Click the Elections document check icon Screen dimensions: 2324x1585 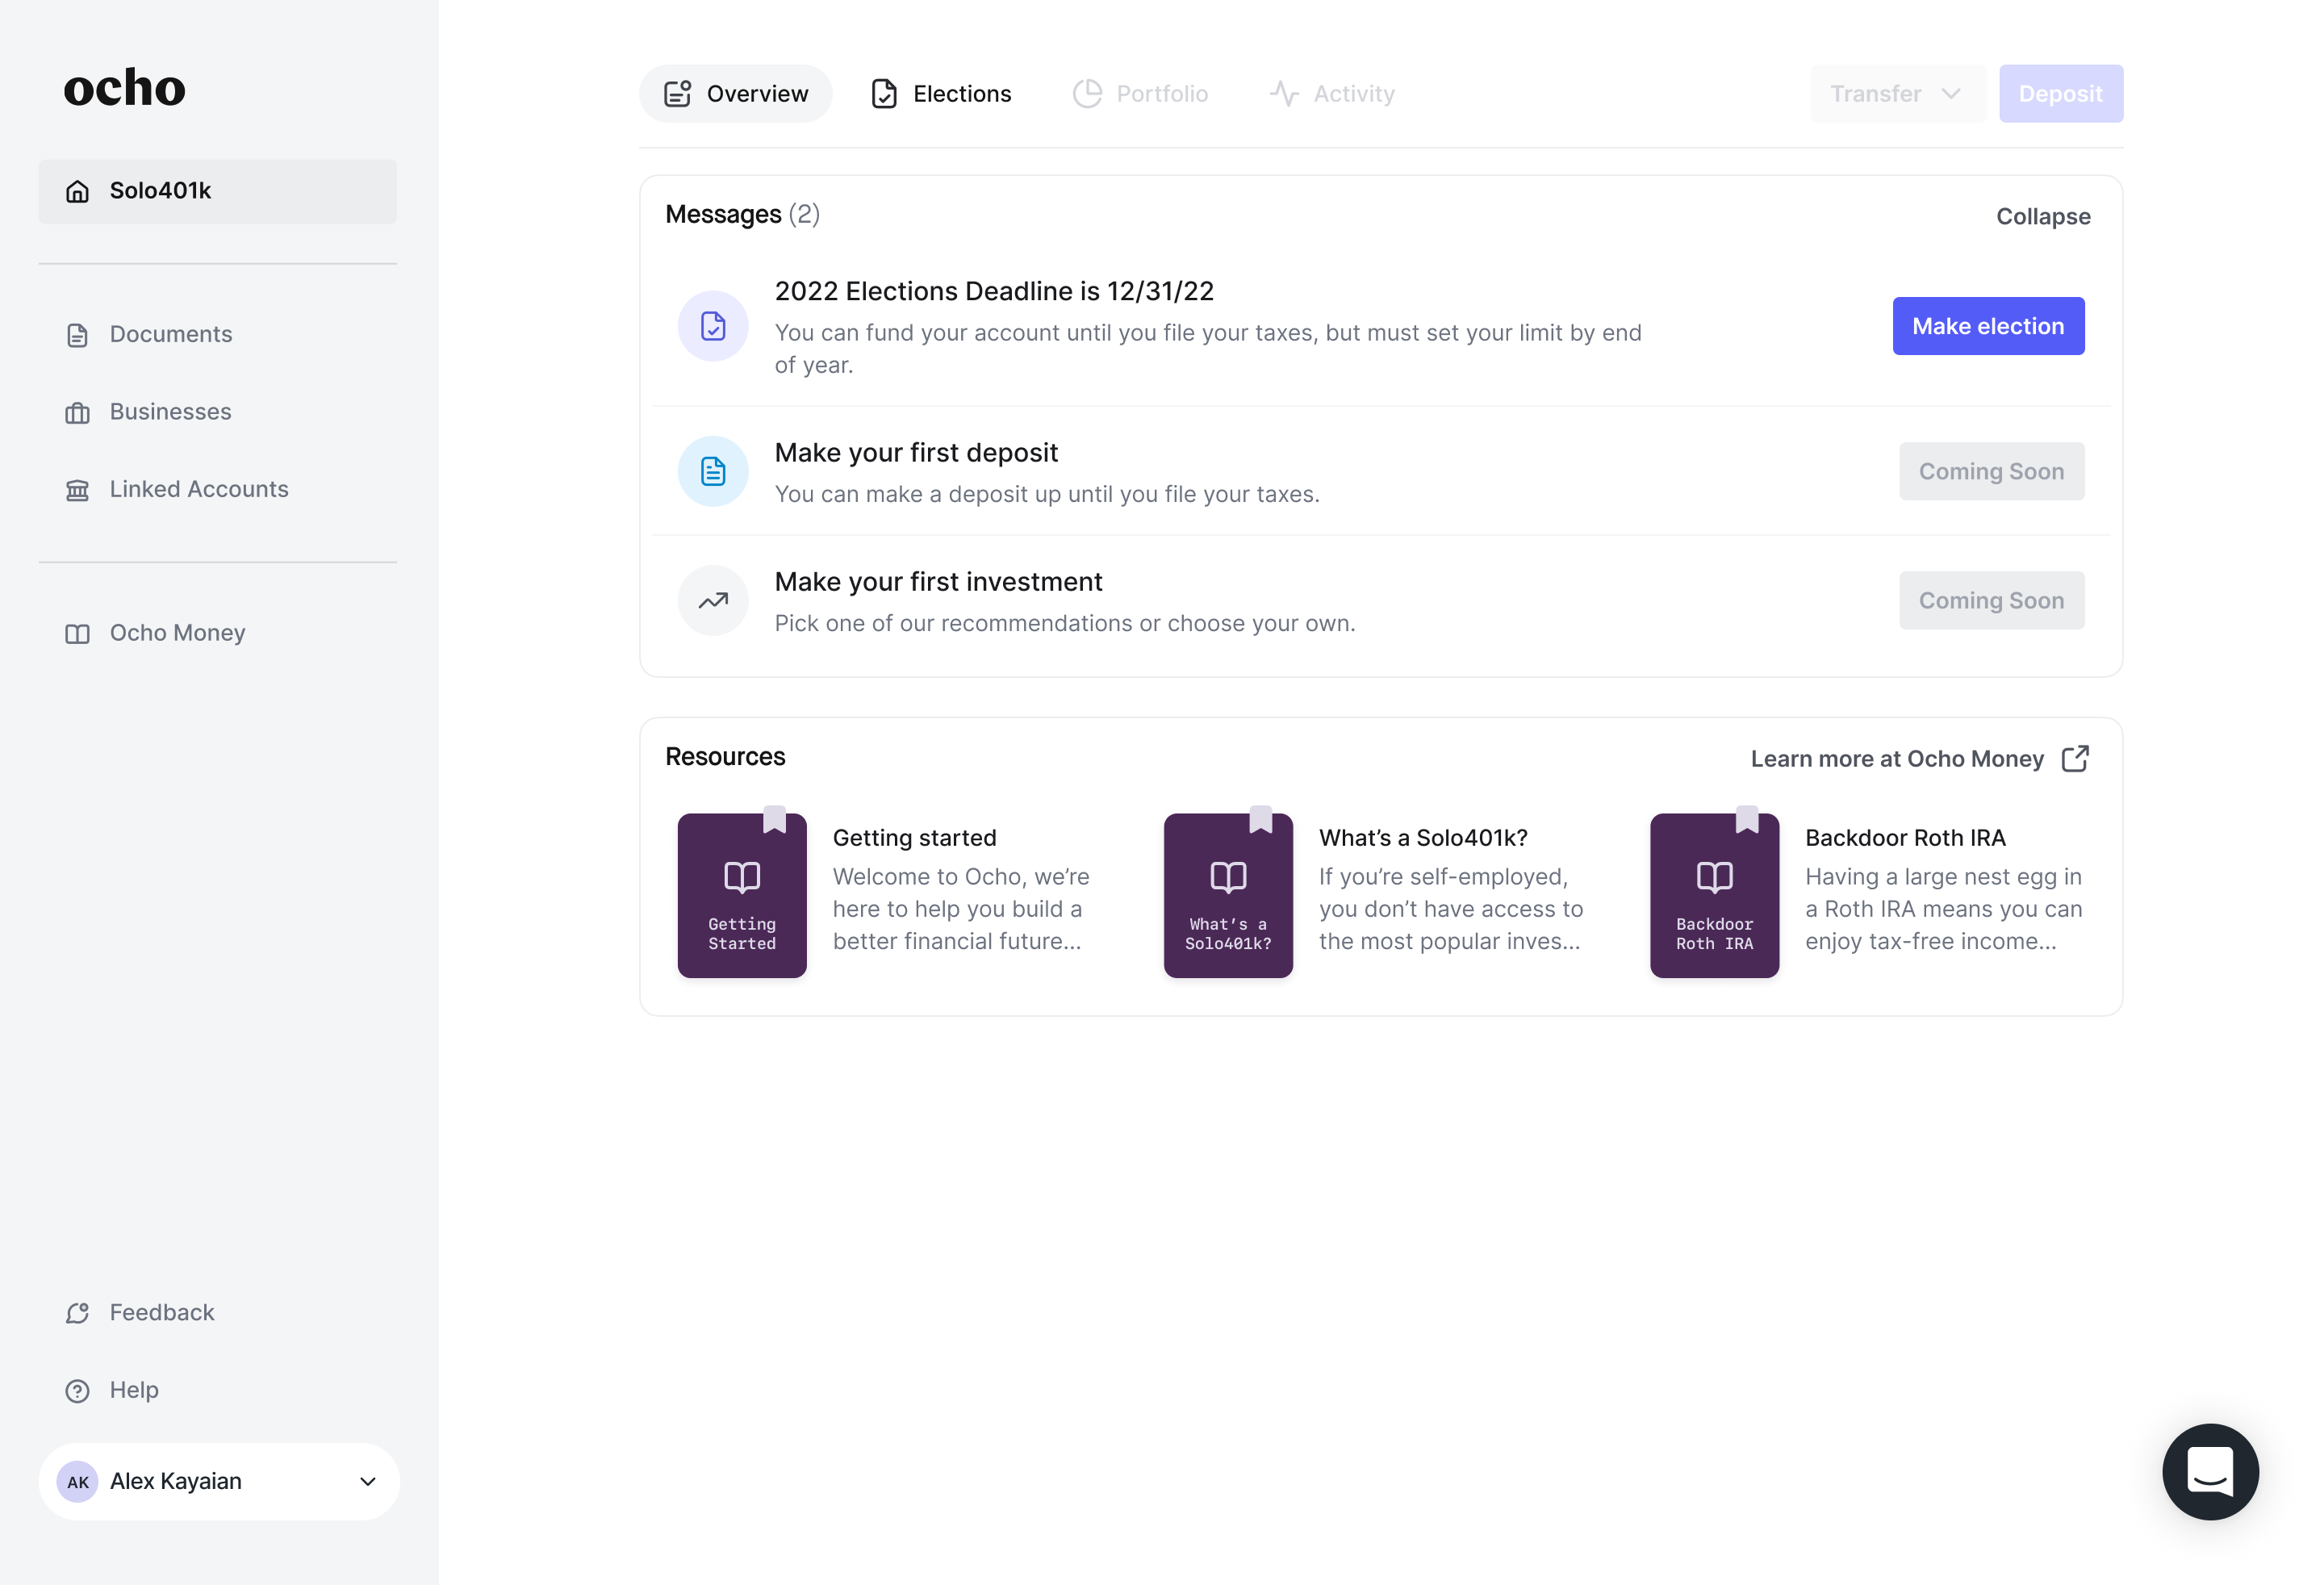(x=884, y=94)
